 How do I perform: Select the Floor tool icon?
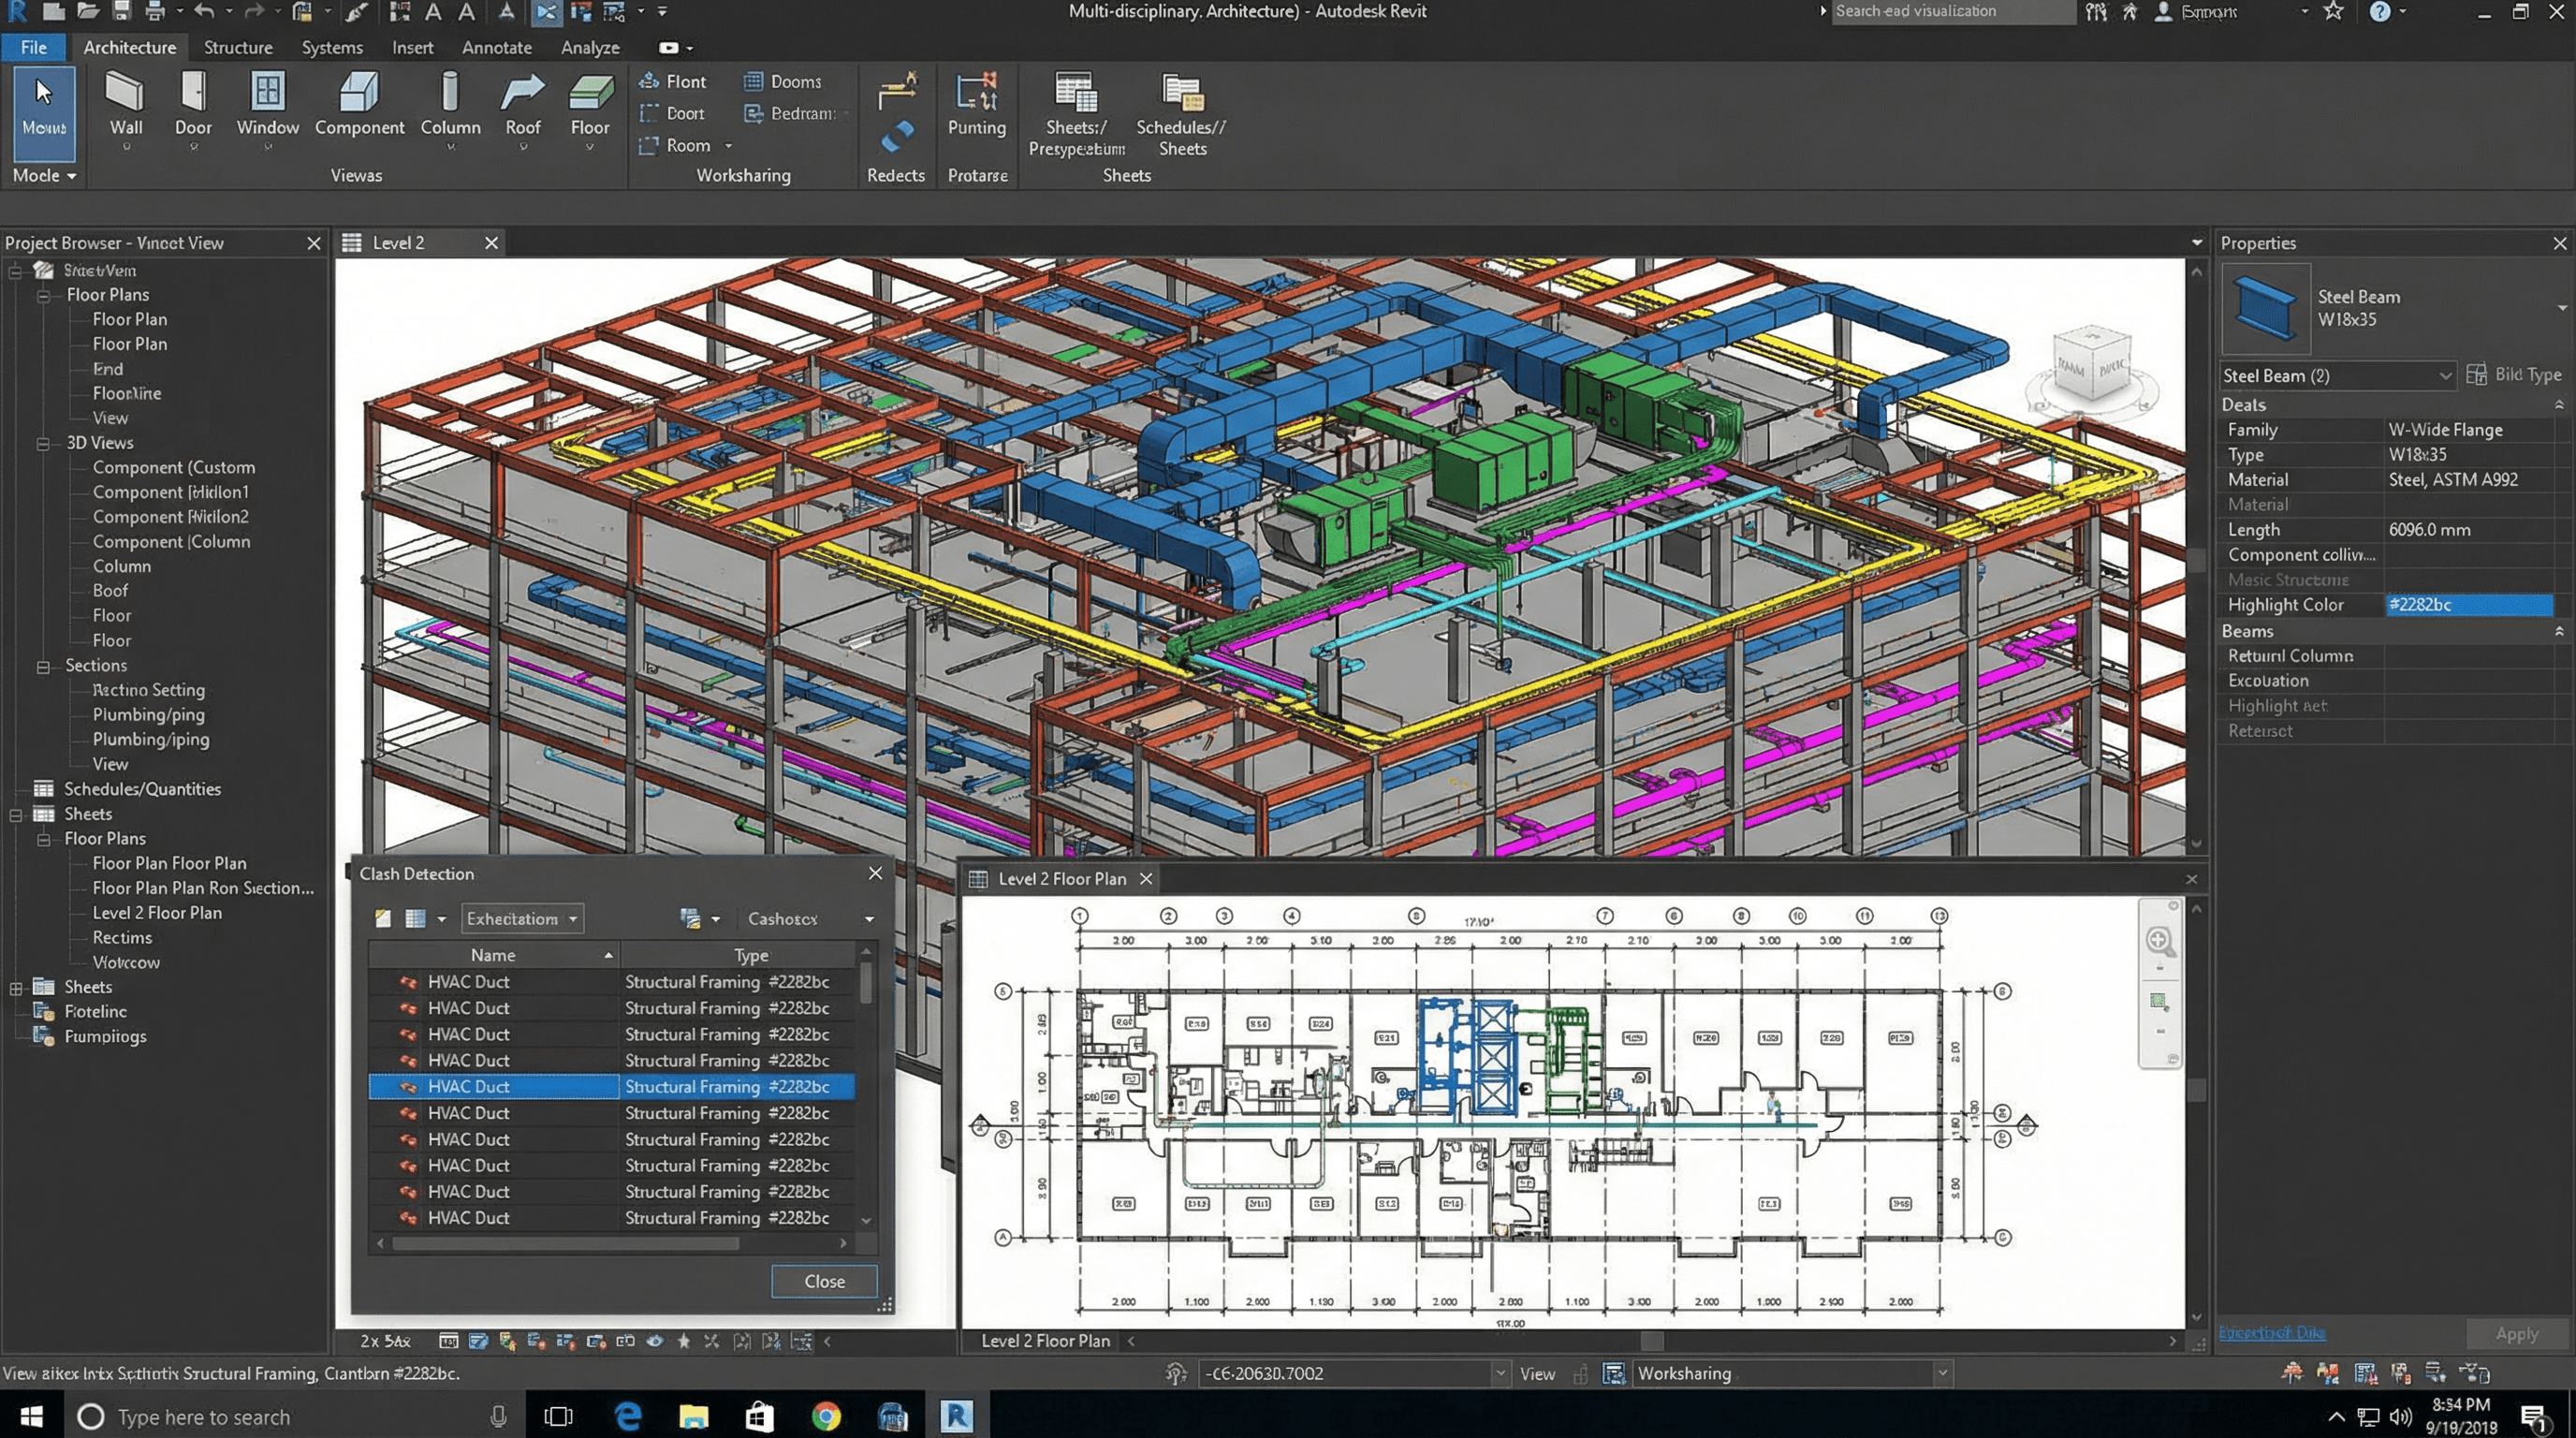590,93
